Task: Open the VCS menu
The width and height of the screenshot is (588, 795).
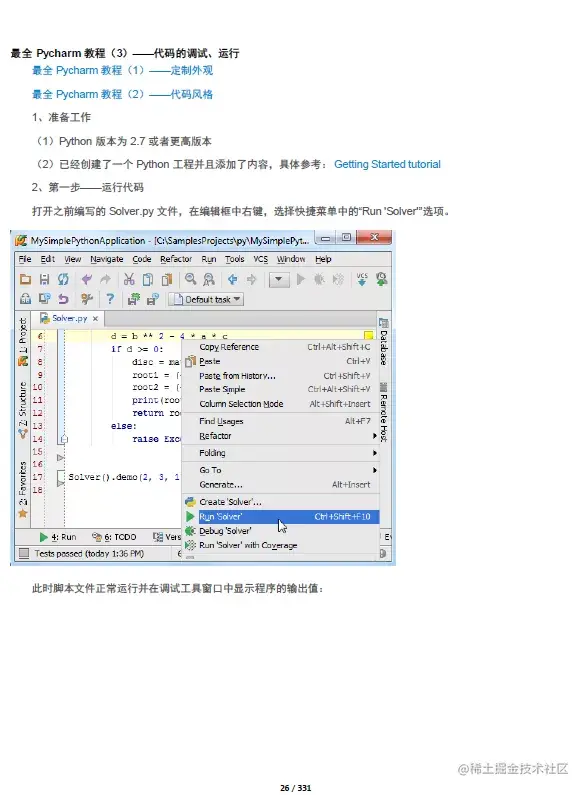Action: [x=261, y=259]
